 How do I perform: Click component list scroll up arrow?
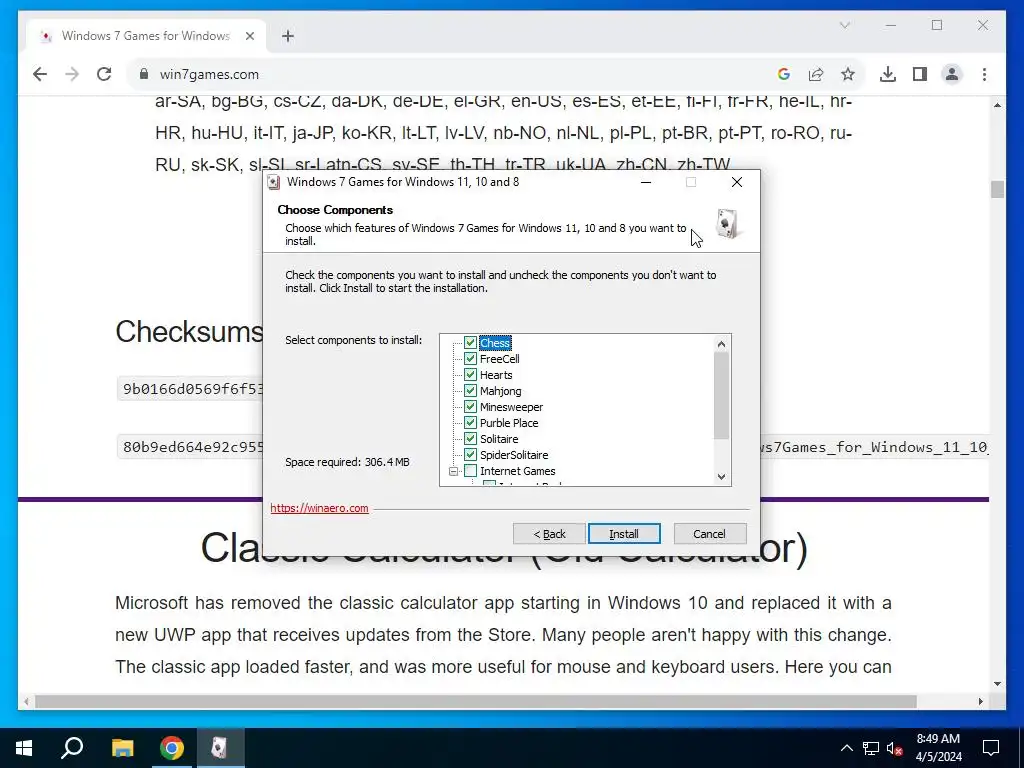click(x=721, y=344)
